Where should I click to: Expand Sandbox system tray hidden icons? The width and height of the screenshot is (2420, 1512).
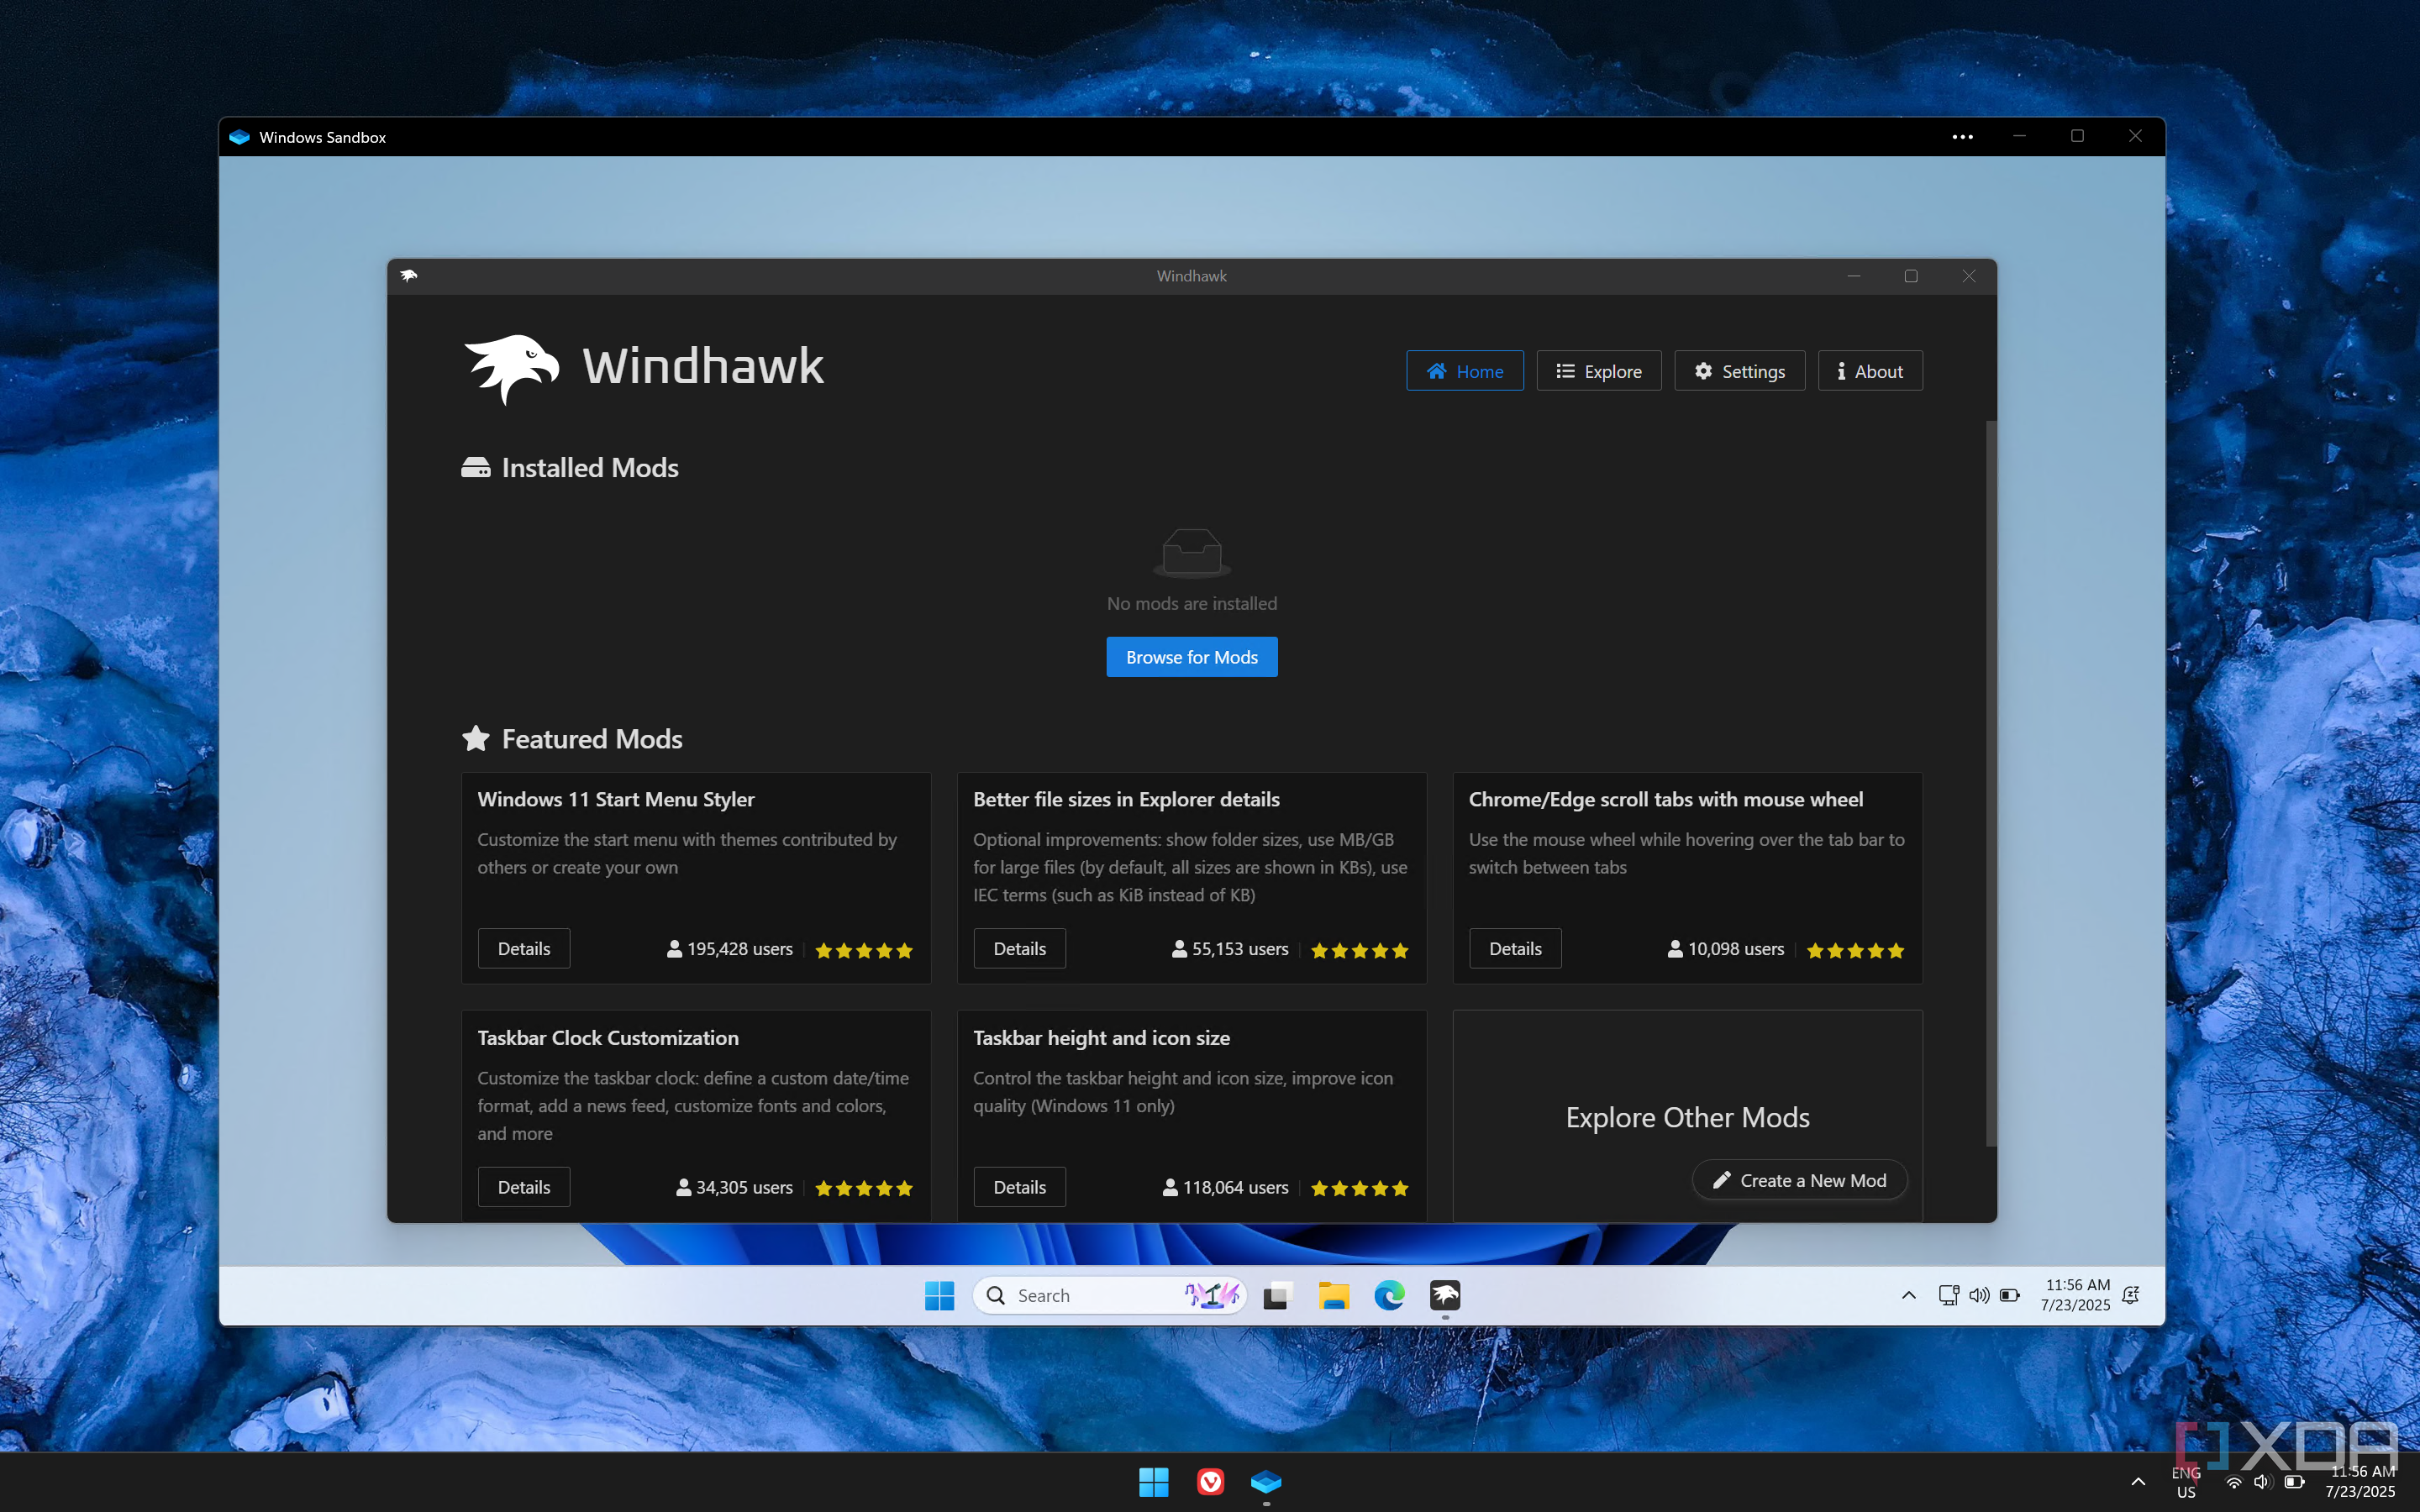(1908, 1295)
